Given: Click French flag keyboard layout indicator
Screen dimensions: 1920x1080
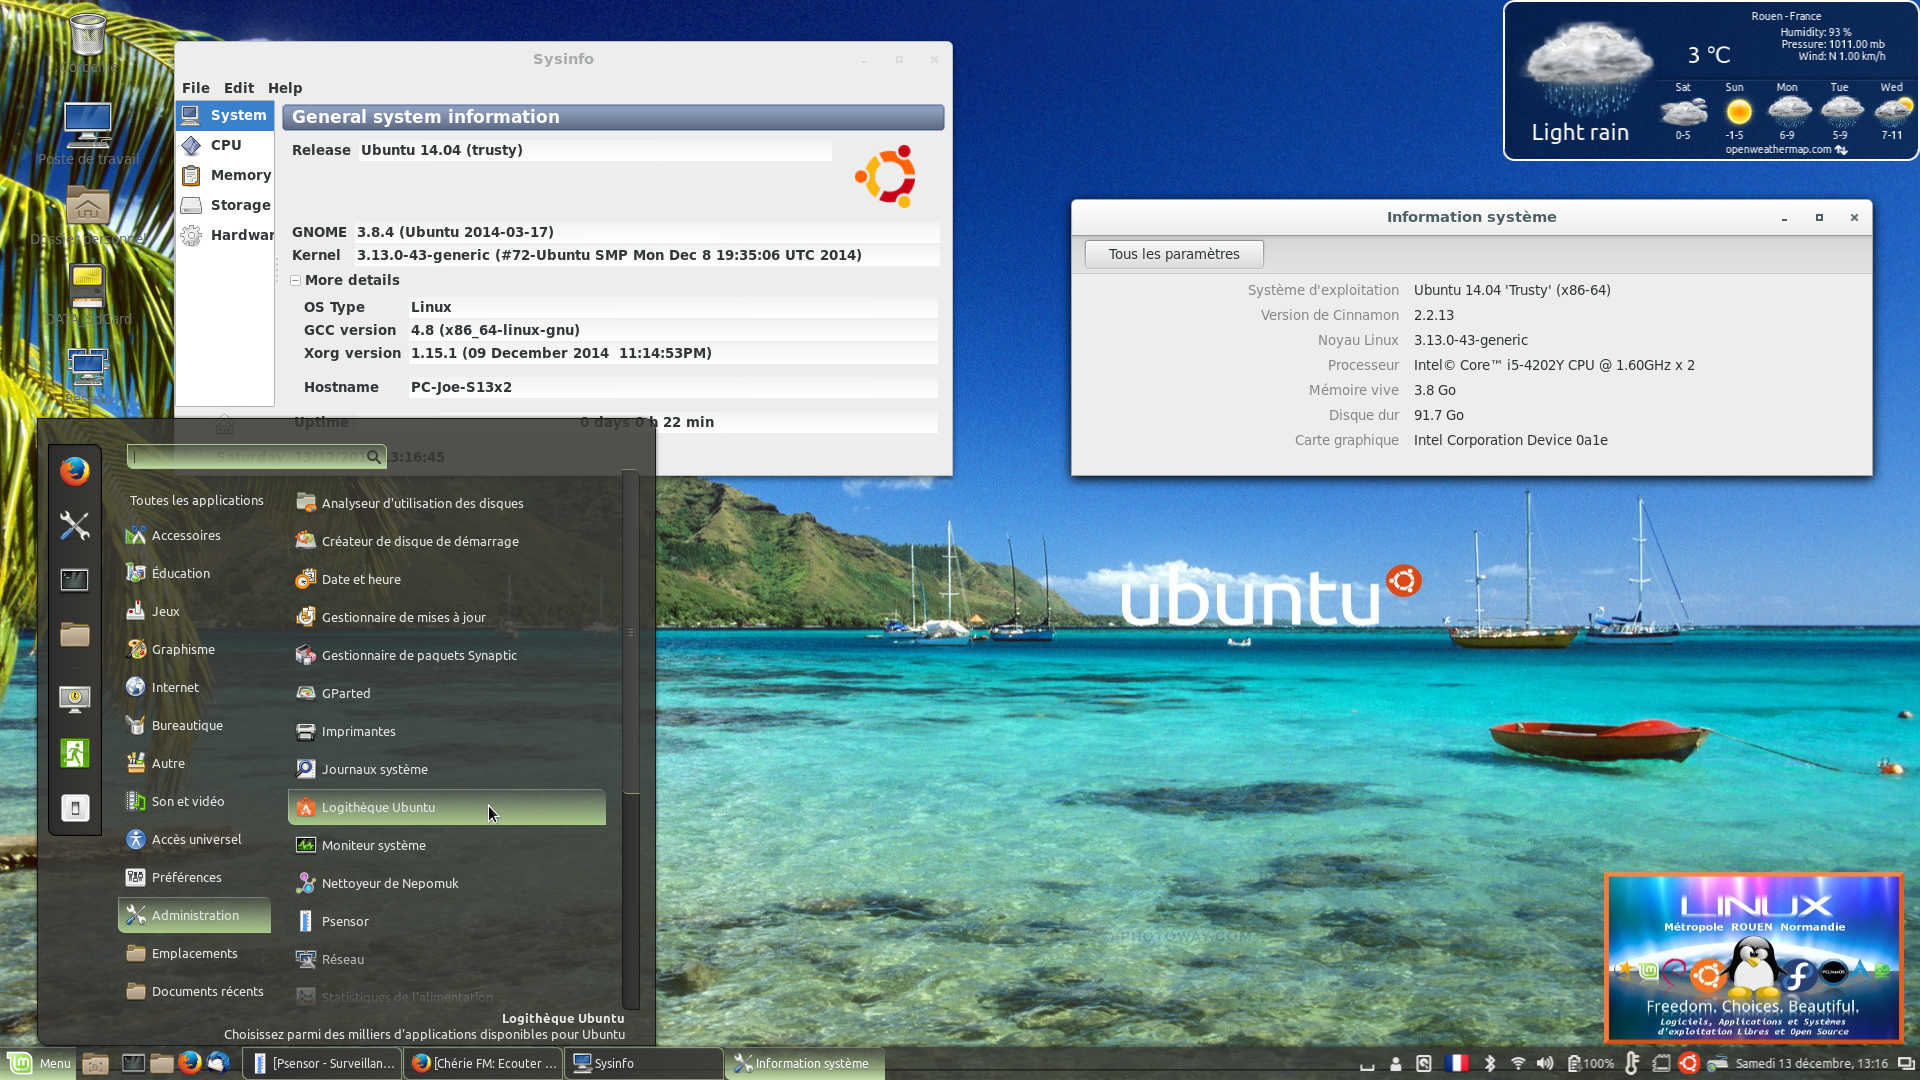Looking at the screenshot, I should click(x=1457, y=1063).
